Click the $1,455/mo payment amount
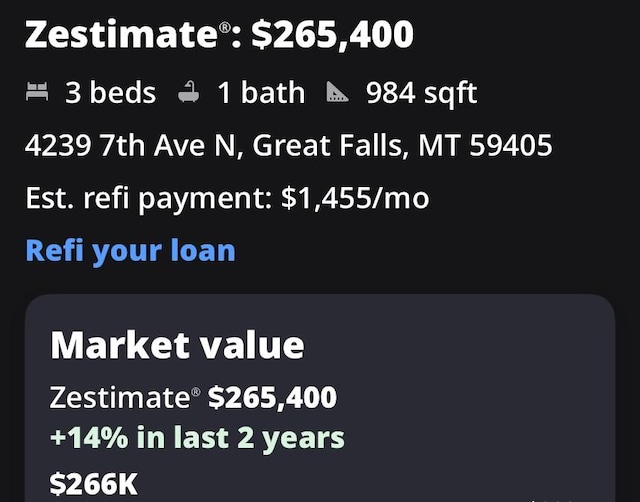This screenshot has width=640, height=502. click(355, 198)
